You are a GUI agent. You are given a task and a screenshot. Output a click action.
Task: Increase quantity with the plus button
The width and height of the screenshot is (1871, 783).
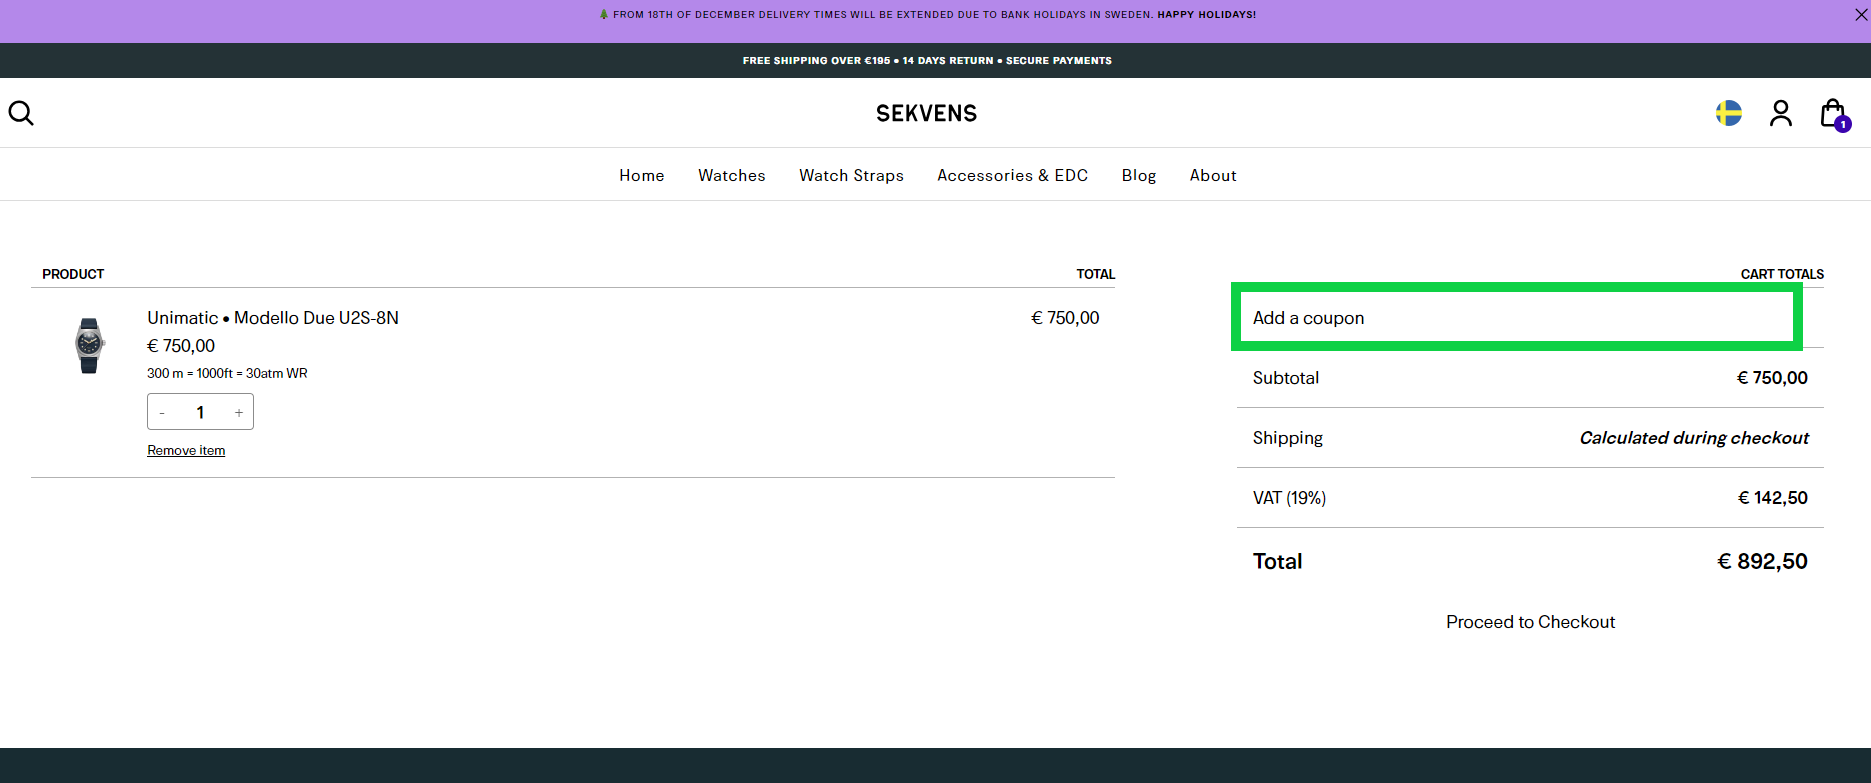click(x=239, y=412)
